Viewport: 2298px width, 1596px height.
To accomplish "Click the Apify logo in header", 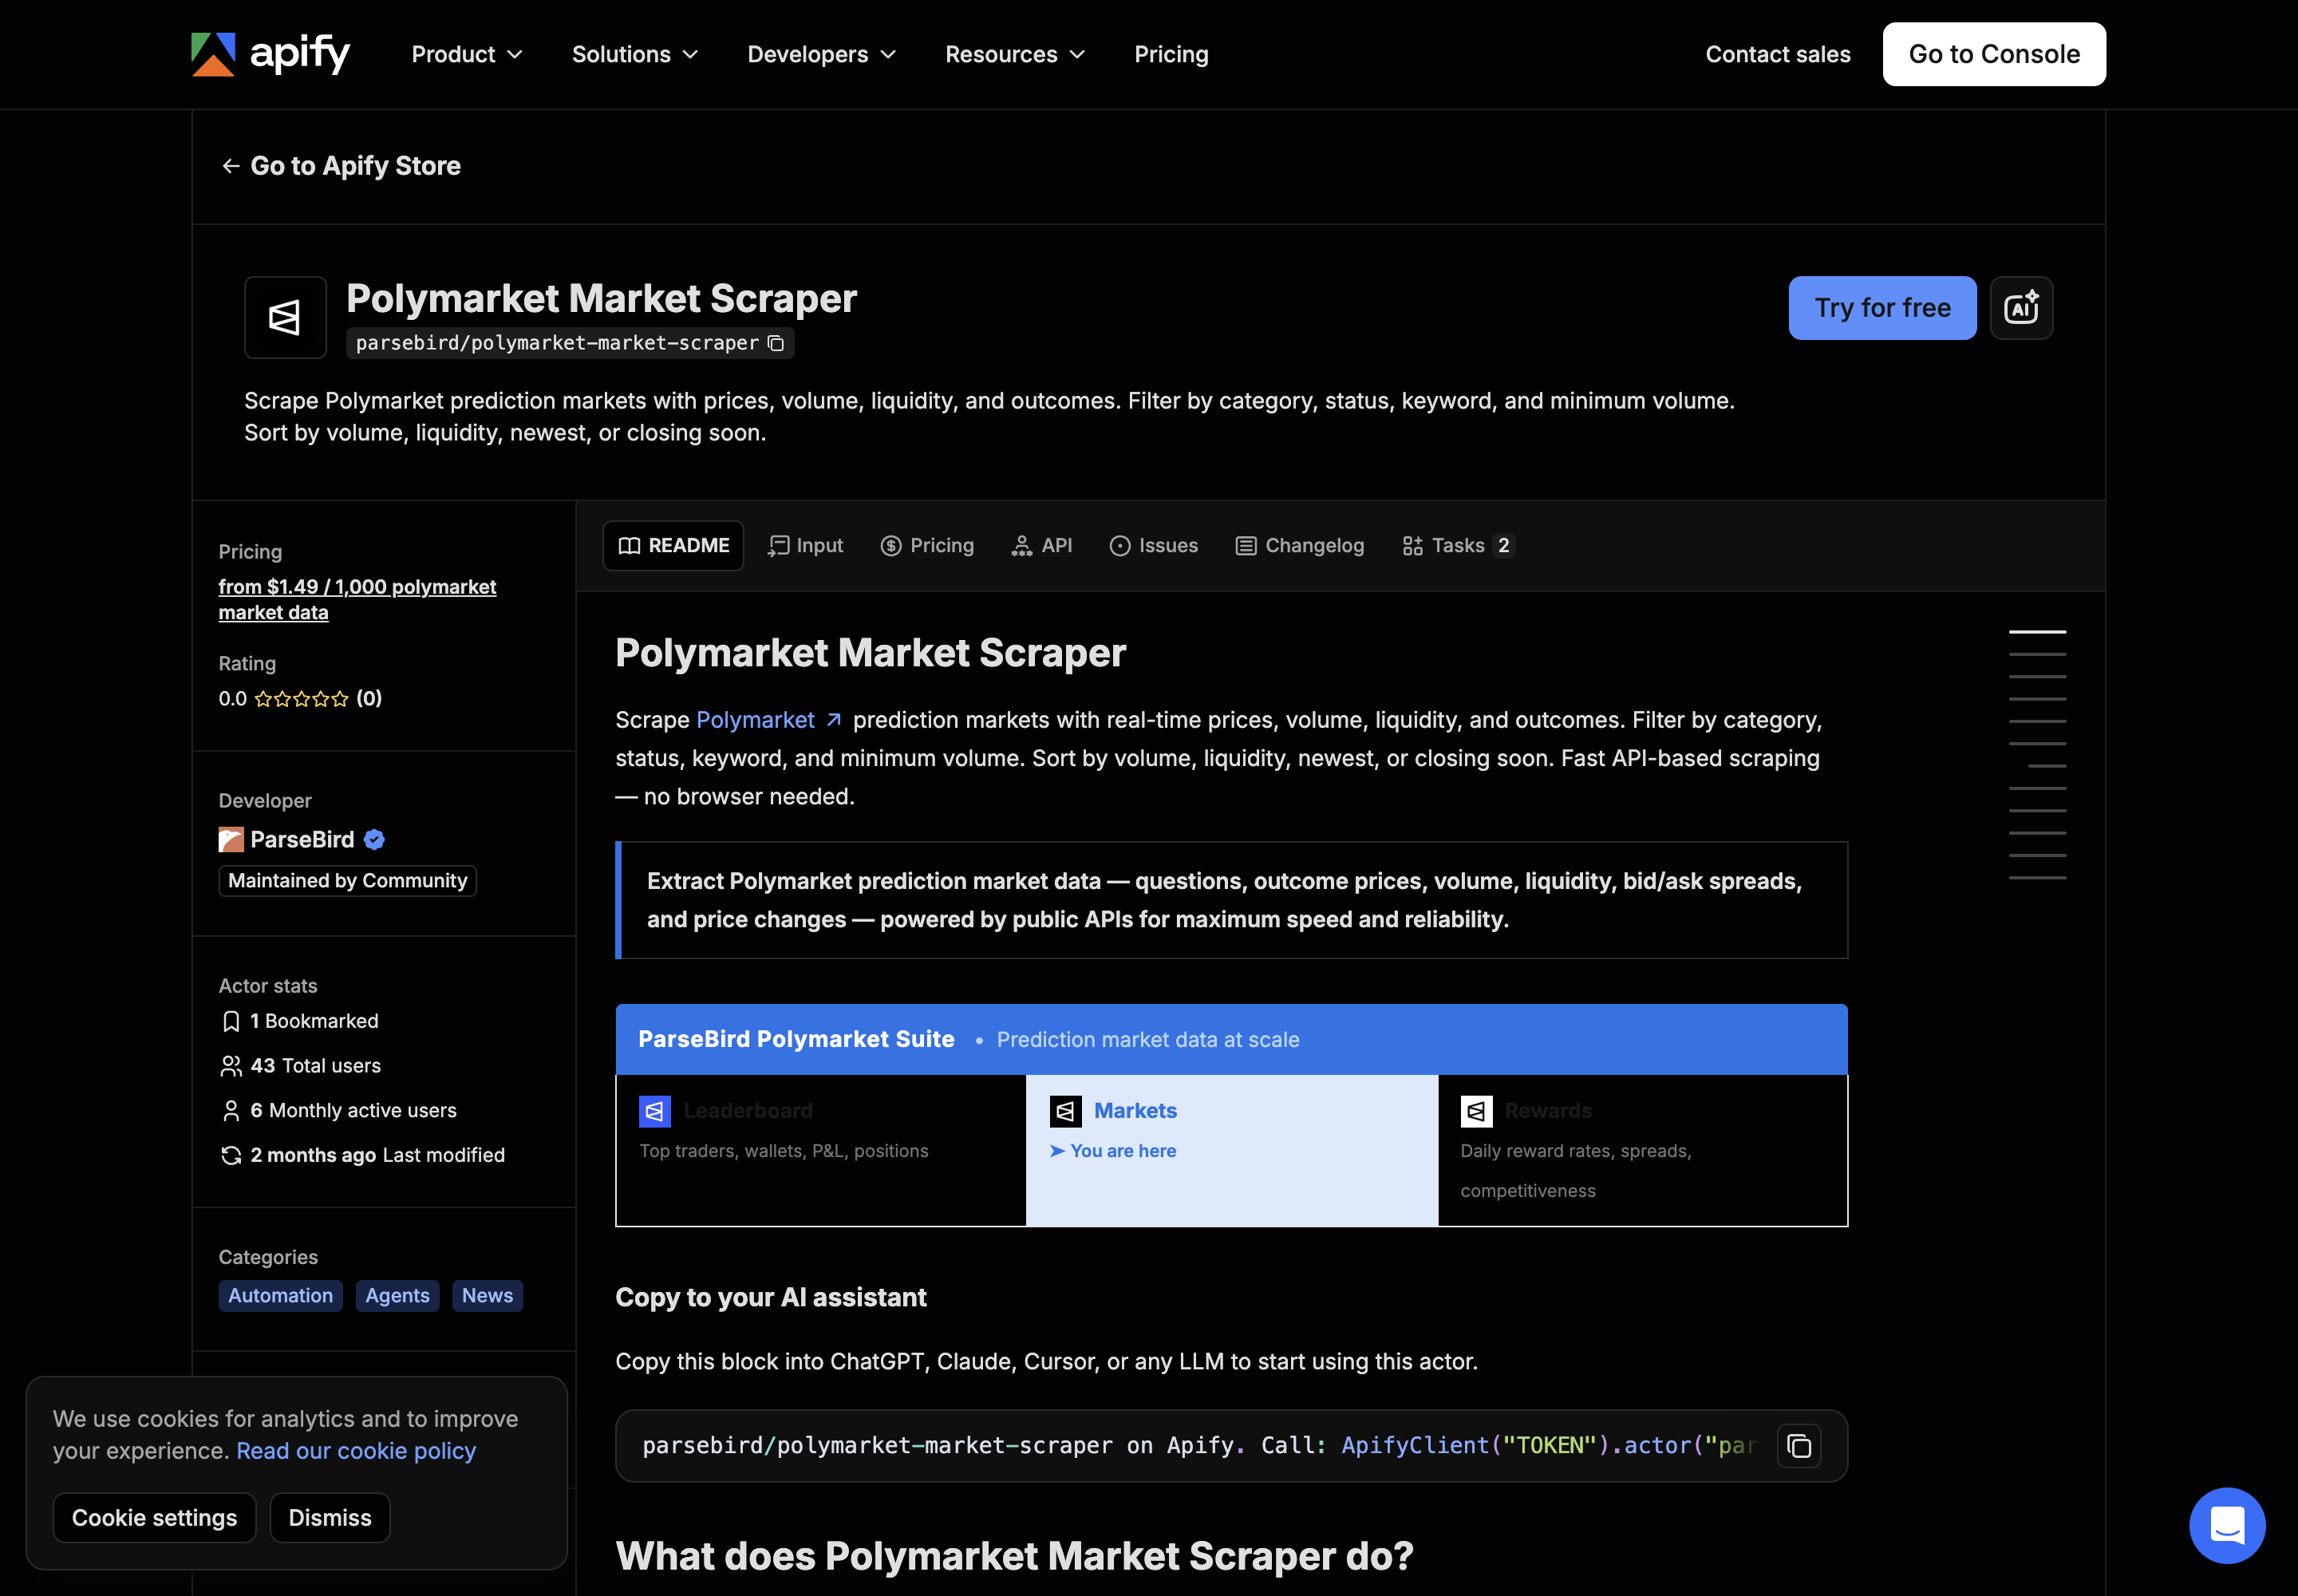I will [270, 54].
